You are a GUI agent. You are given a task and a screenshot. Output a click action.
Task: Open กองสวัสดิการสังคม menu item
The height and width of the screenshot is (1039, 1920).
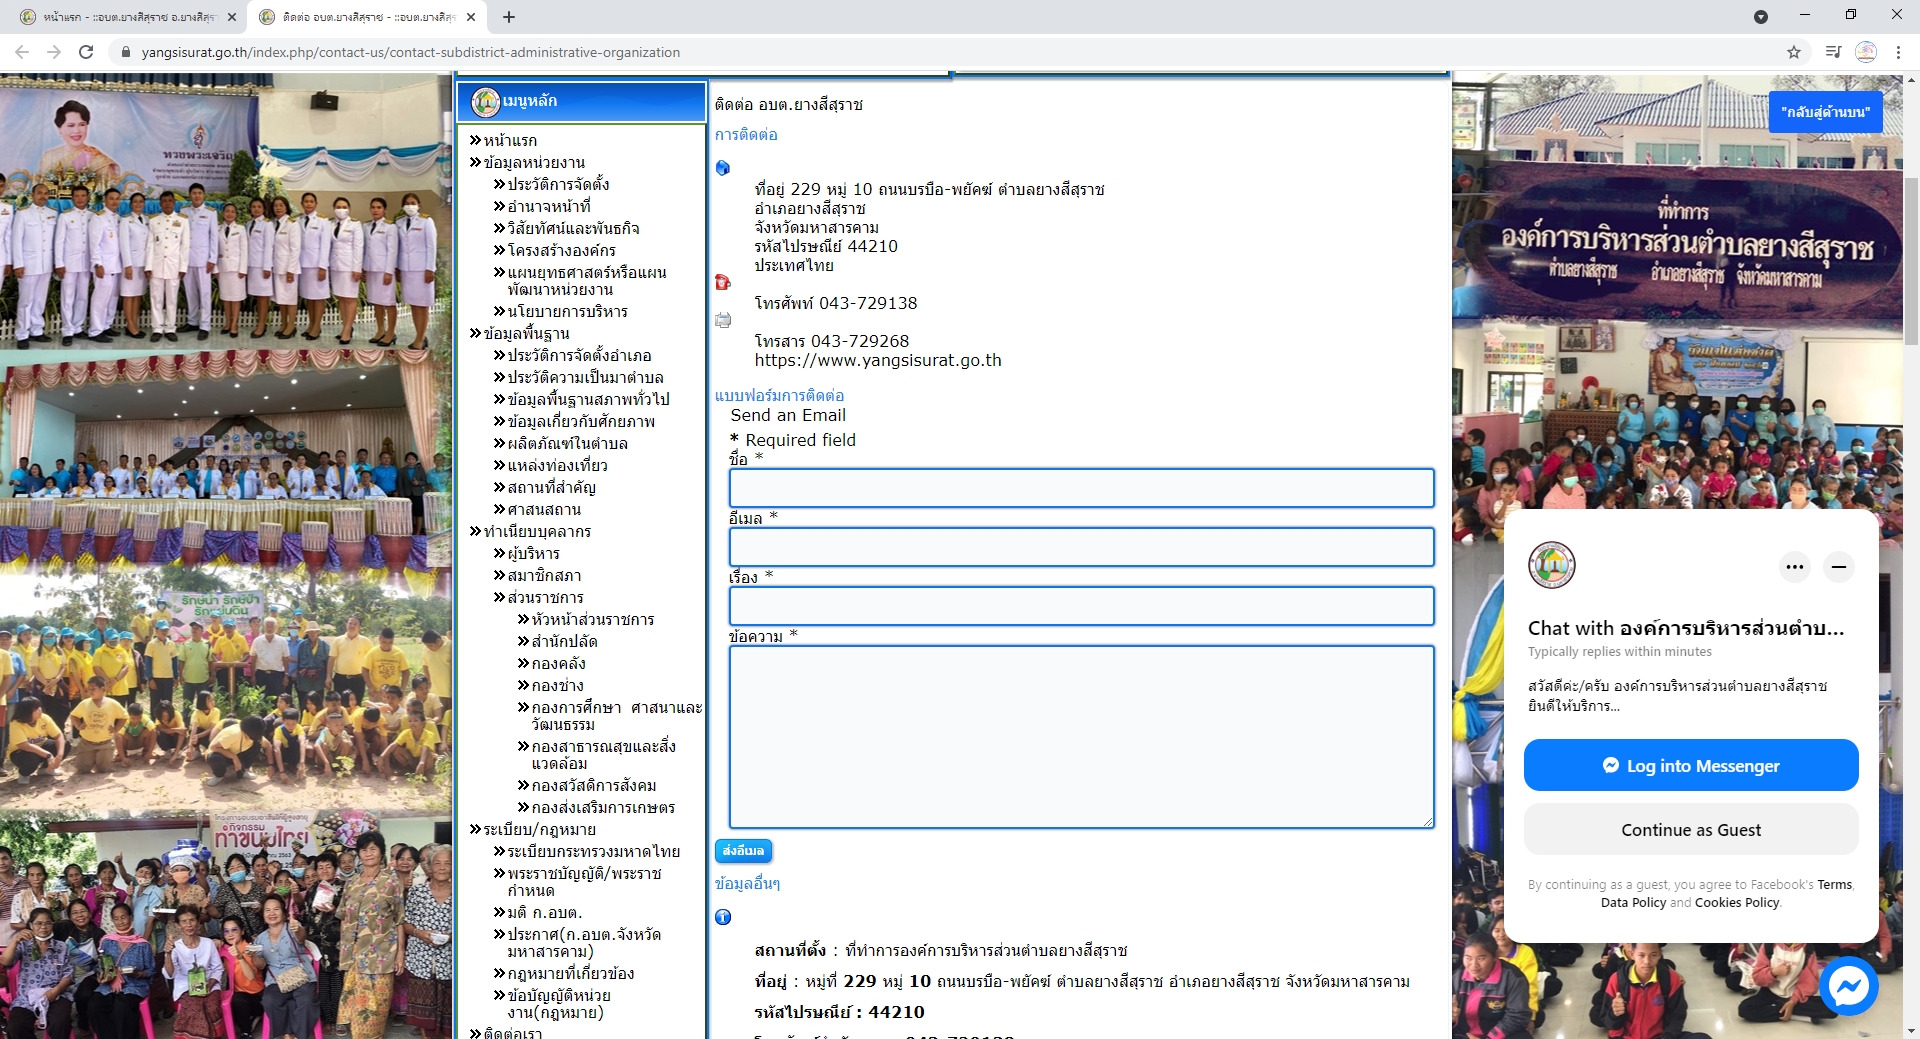tap(594, 785)
